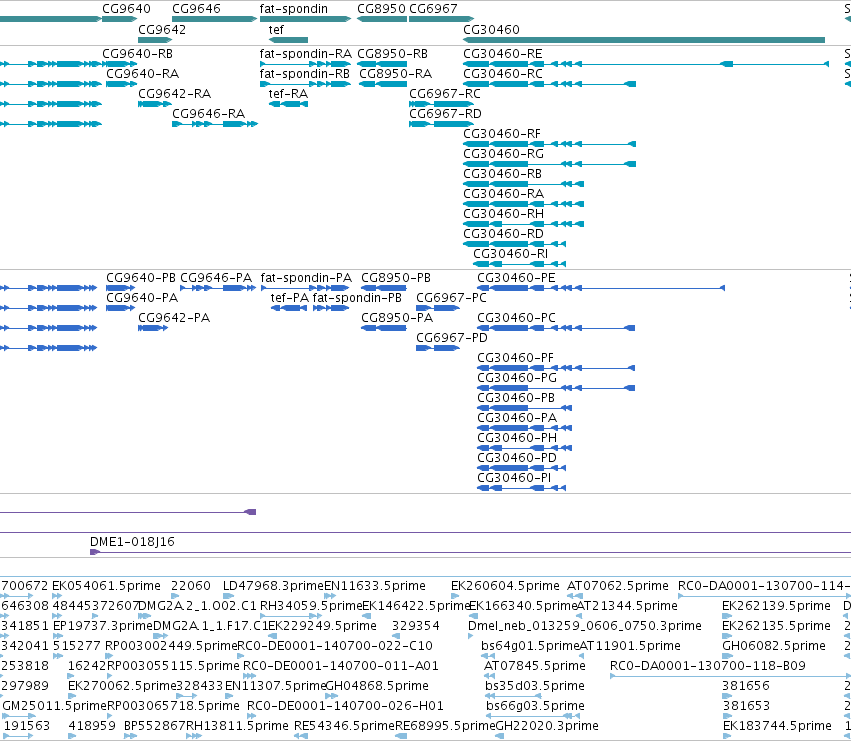
Task: Select the bs35d03.5prime EST label
Action: (x=535, y=686)
